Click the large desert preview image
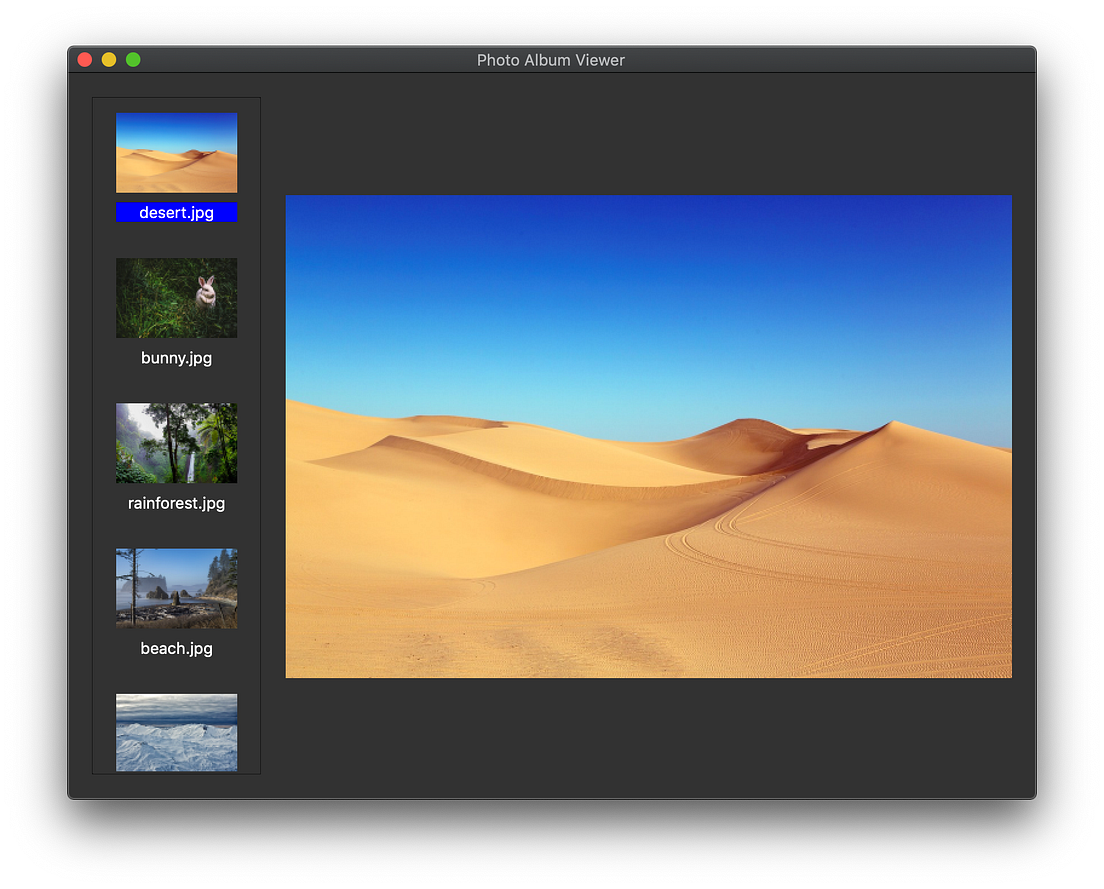The image size is (1104, 889). 649,436
